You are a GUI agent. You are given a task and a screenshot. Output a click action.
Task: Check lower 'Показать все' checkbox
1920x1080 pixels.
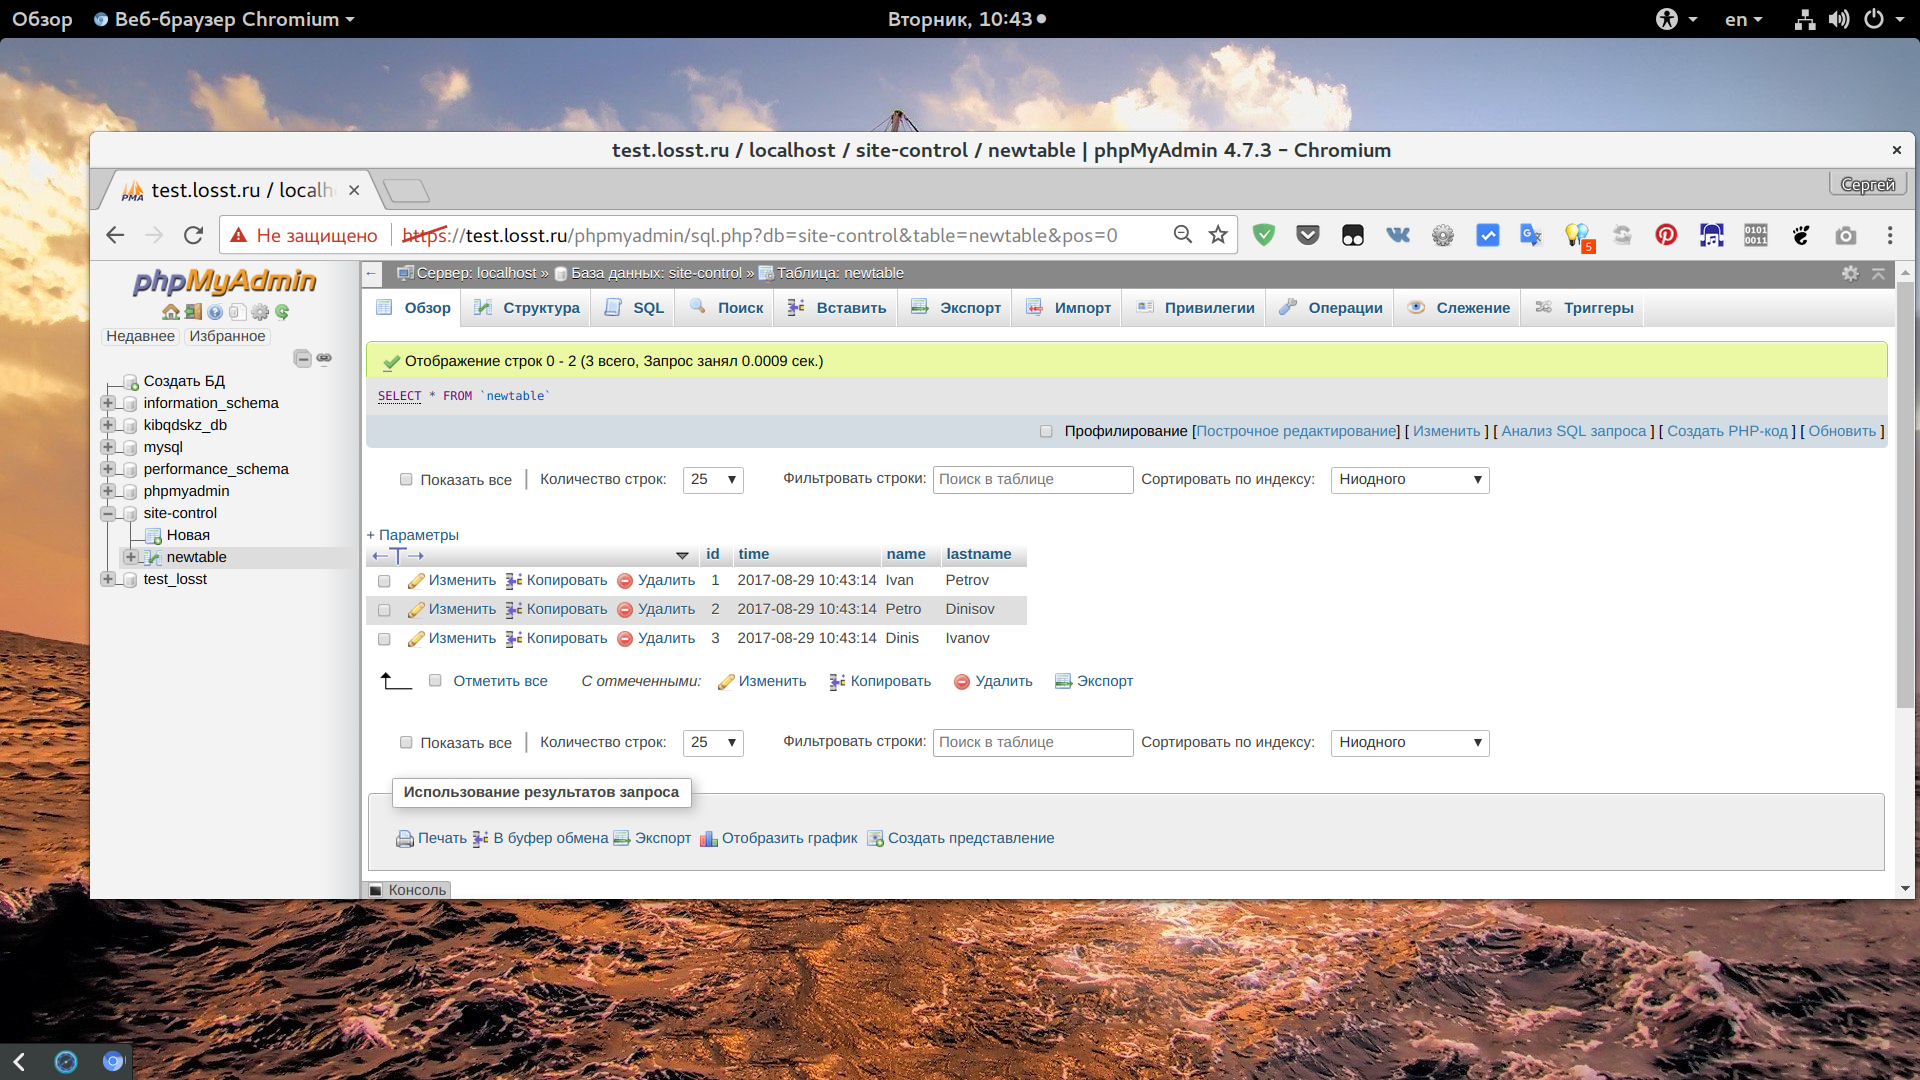coord(406,743)
